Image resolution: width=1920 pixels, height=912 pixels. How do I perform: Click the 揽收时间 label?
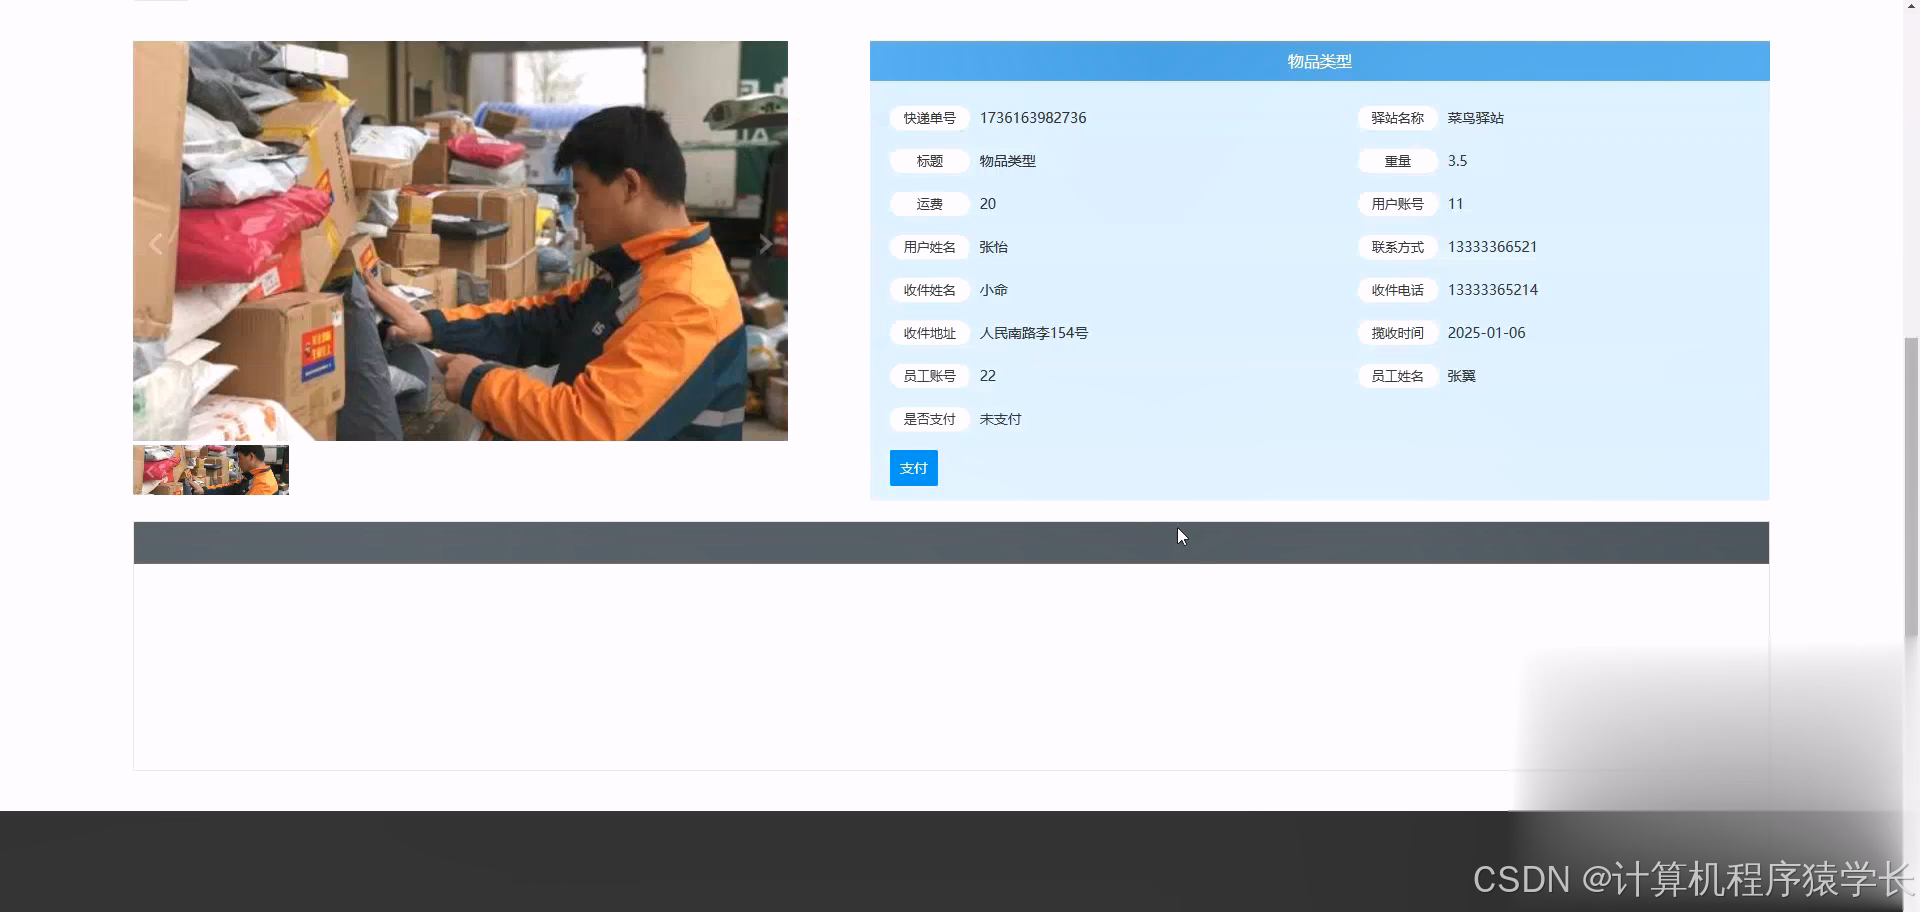pos(1397,333)
